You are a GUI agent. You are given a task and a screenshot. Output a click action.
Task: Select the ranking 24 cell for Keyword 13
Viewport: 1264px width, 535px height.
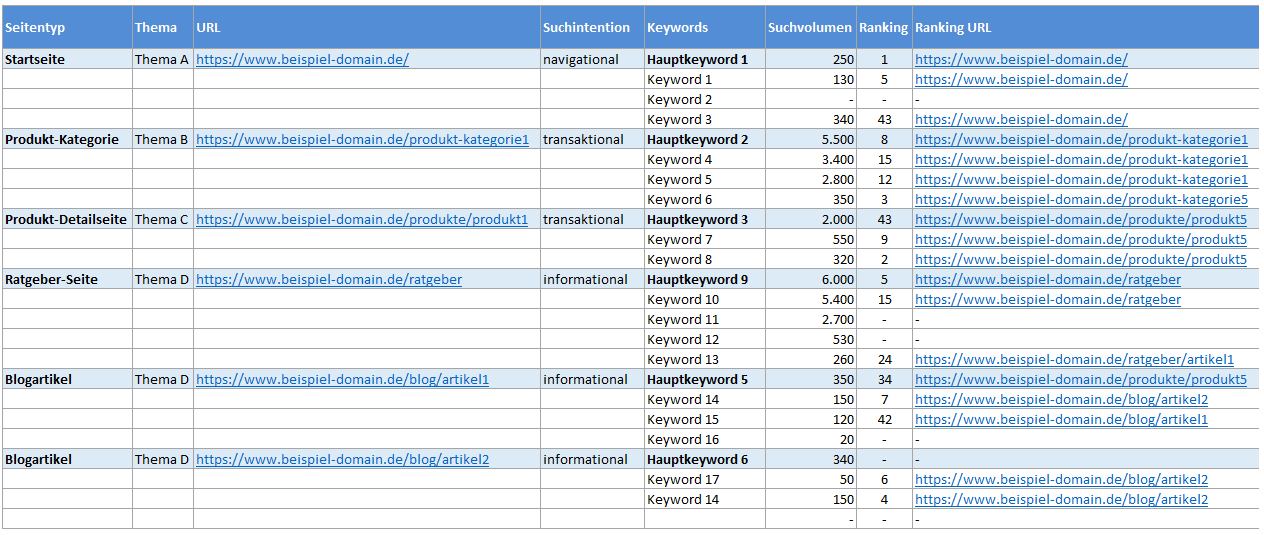pyautogui.click(x=884, y=359)
